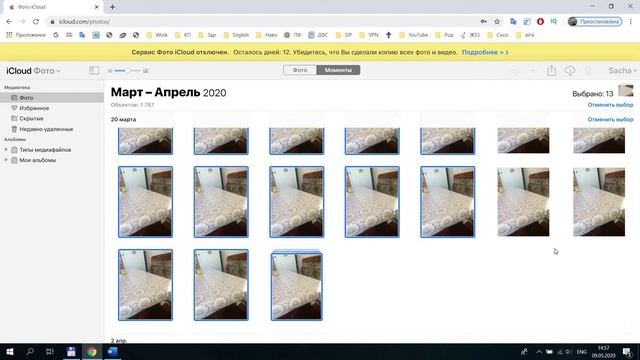Click the share/upload icon in iCloud toolbar

point(551,71)
